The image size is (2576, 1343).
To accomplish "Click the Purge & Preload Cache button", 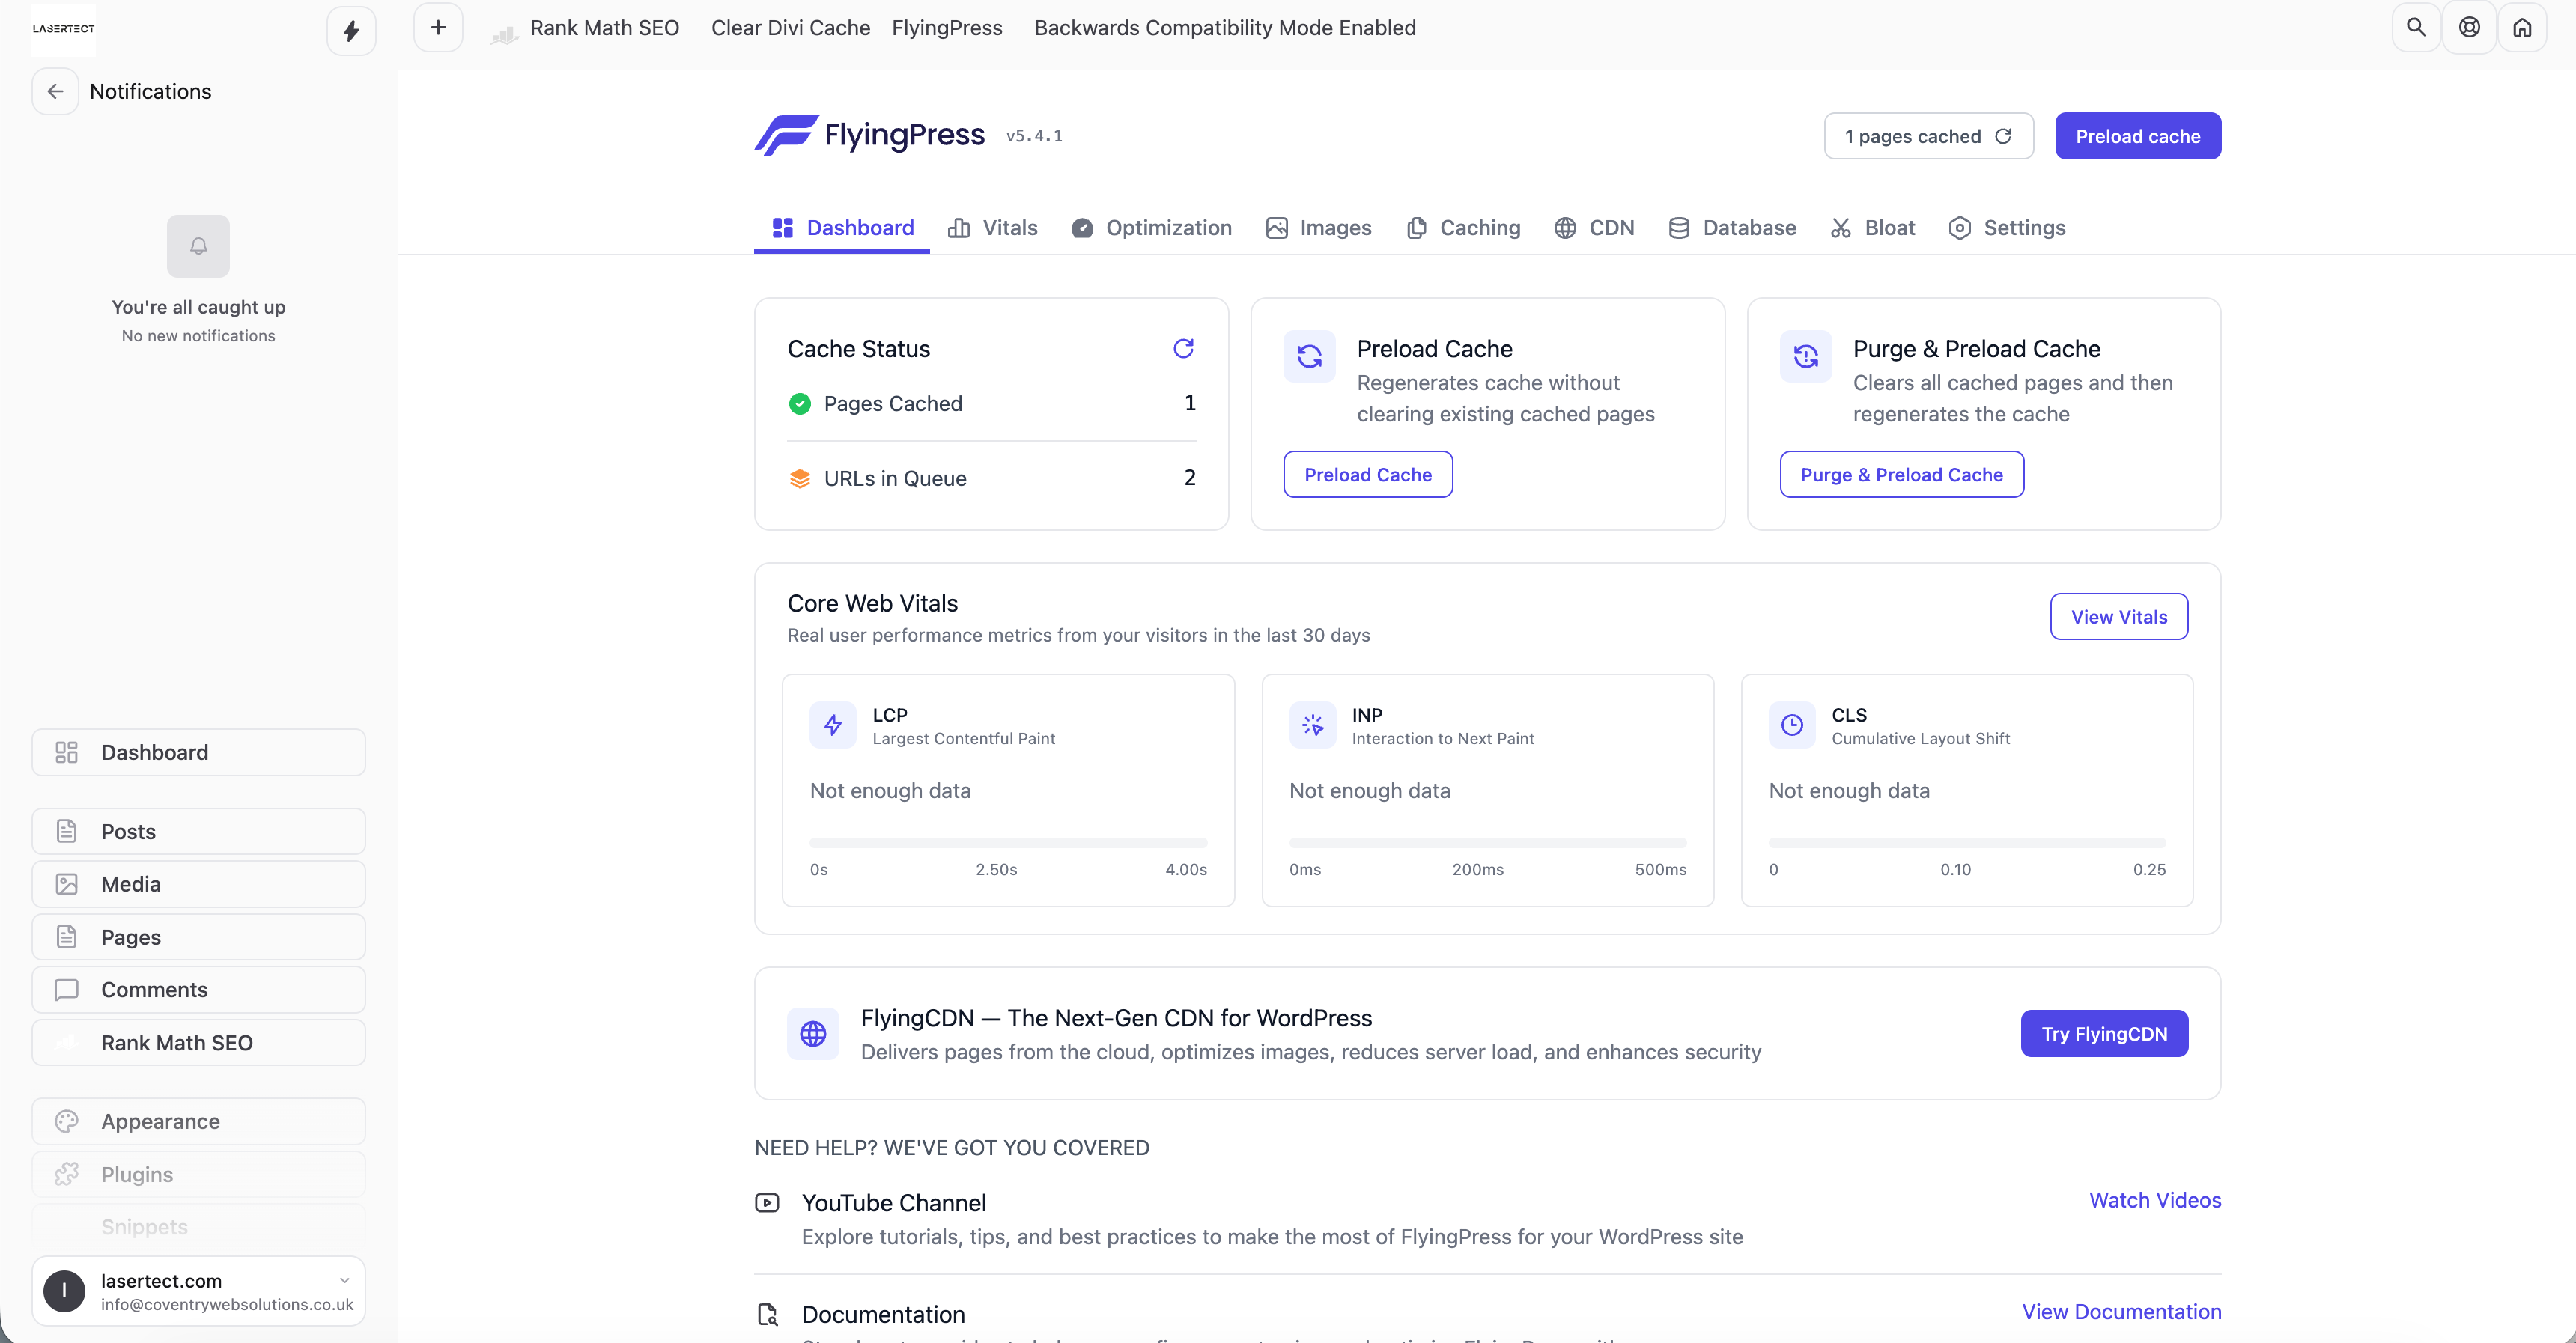I will [x=1901, y=475].
